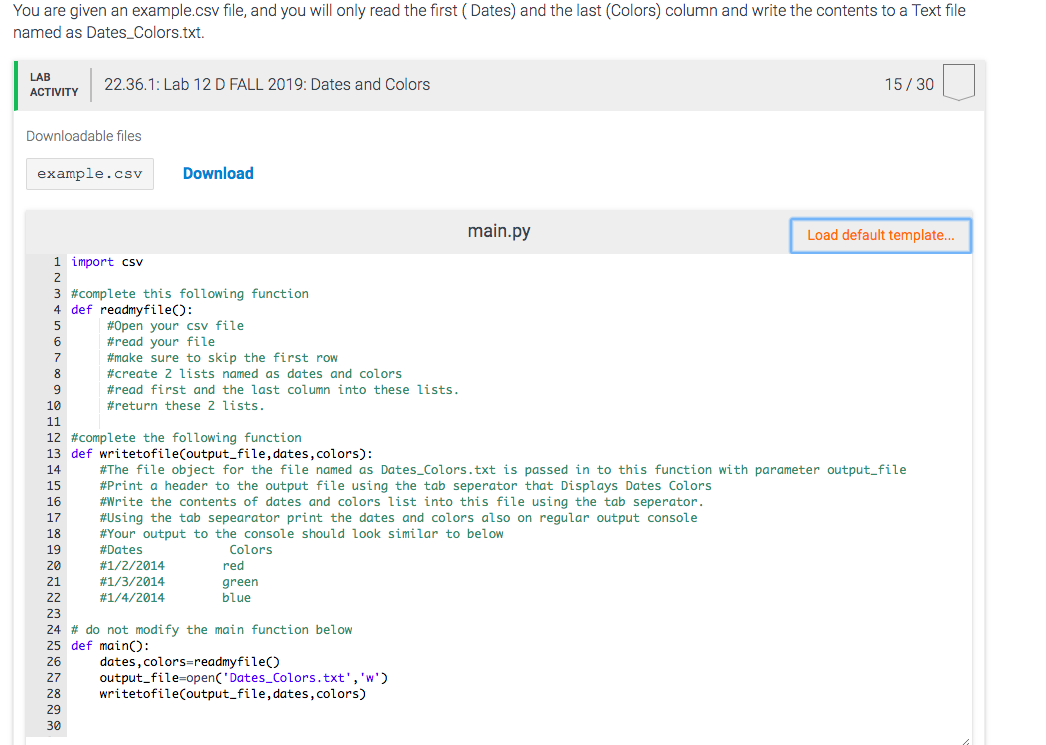Click the 15 / 30 score display
Viewport: 1046px width, 745px height.
[909, 84]
